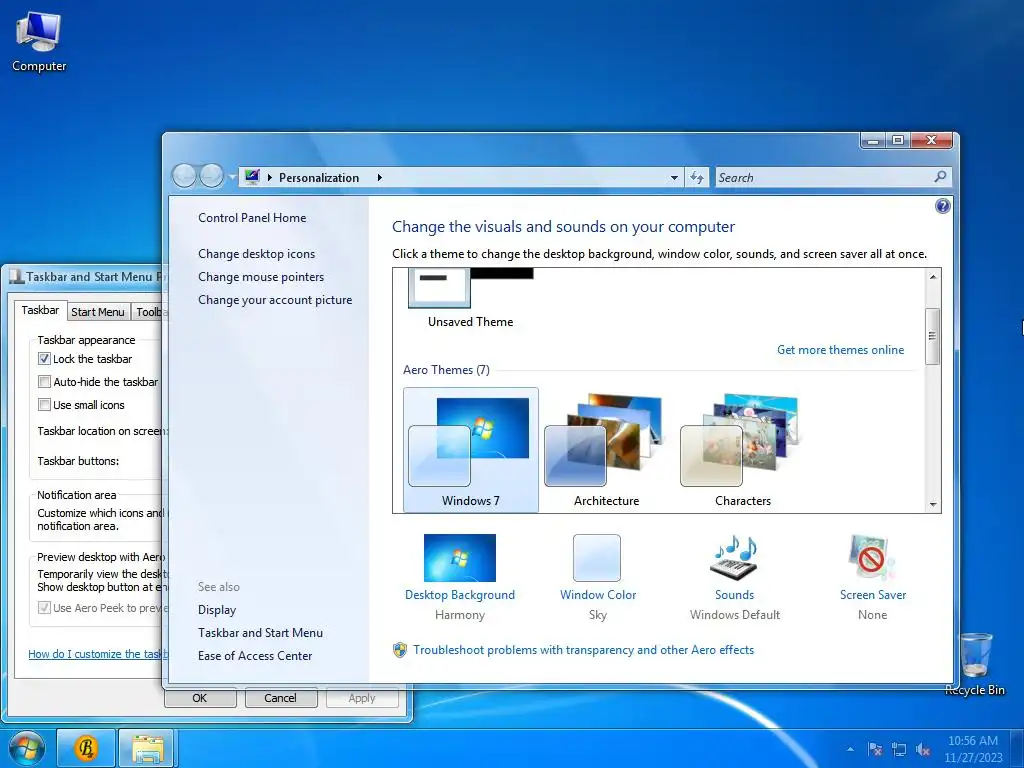The image size is (1024, 768).
Task: Click the Action Center flag tray icon
Action: click(x=875, y=749)
